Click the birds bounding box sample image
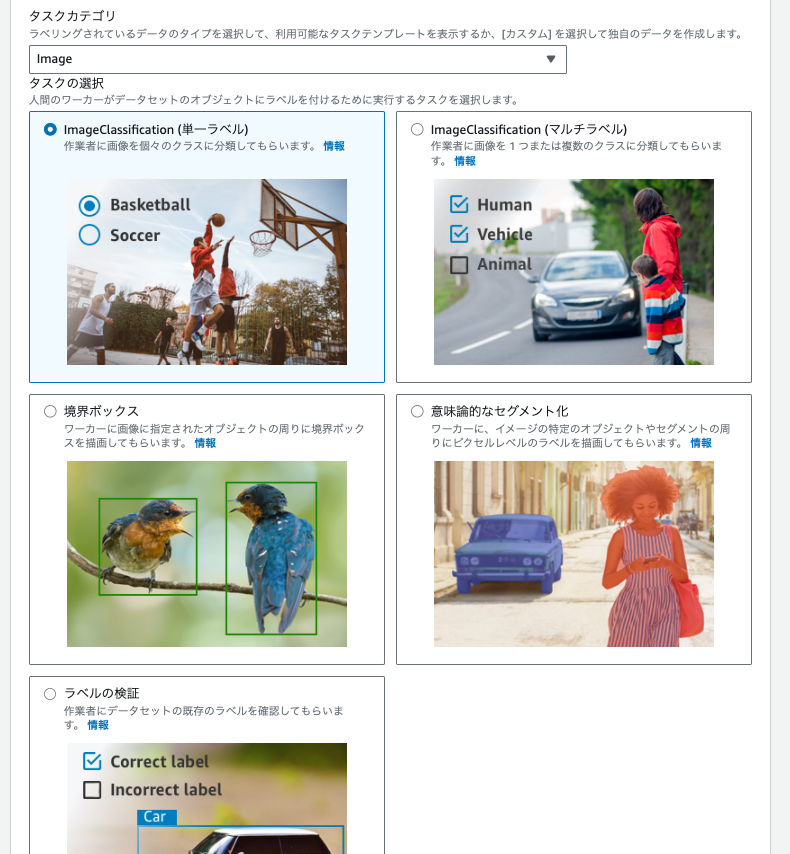This screenshot has height=854, width=790. (x=207, y=554)
